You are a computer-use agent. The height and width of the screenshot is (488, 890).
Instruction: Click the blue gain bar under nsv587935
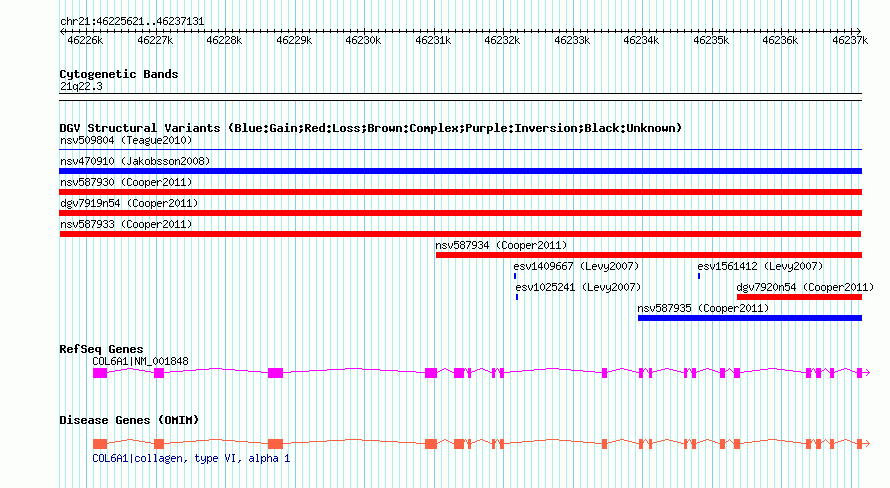(750, 318)
